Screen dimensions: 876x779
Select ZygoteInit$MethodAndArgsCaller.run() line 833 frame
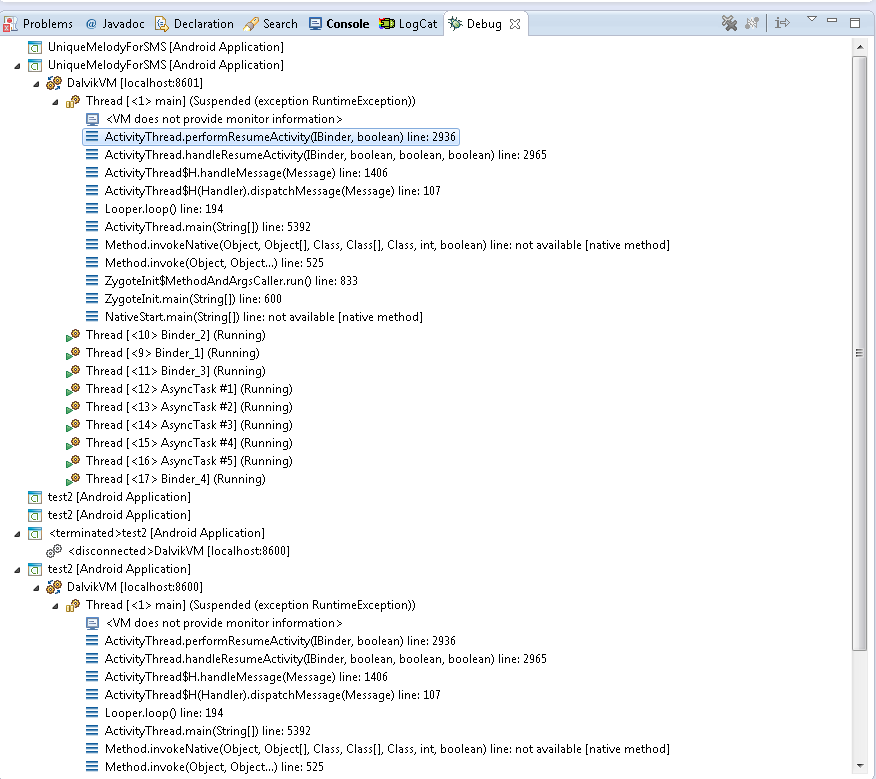point(231,281)
